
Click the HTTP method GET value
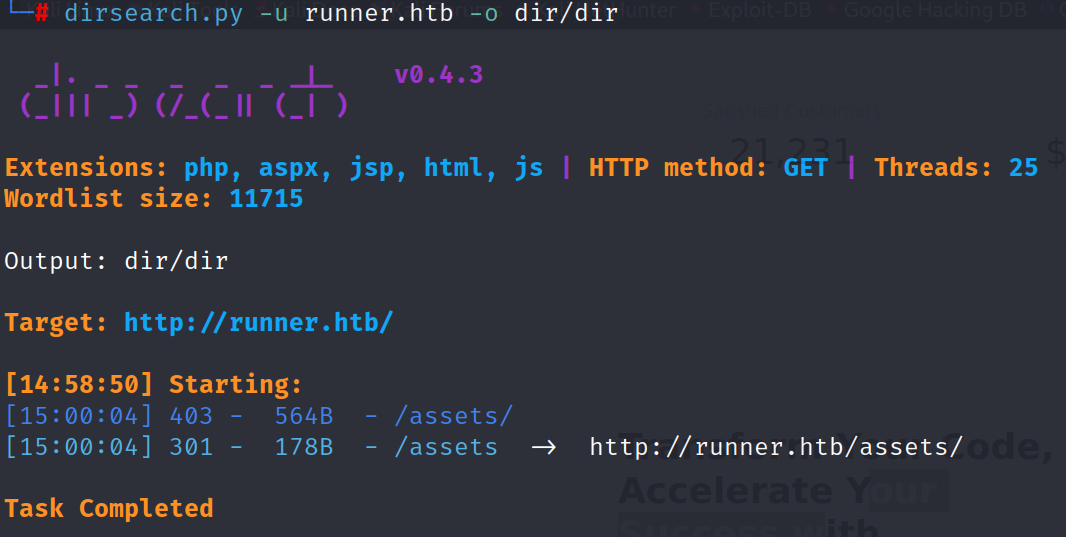(805, 167)
